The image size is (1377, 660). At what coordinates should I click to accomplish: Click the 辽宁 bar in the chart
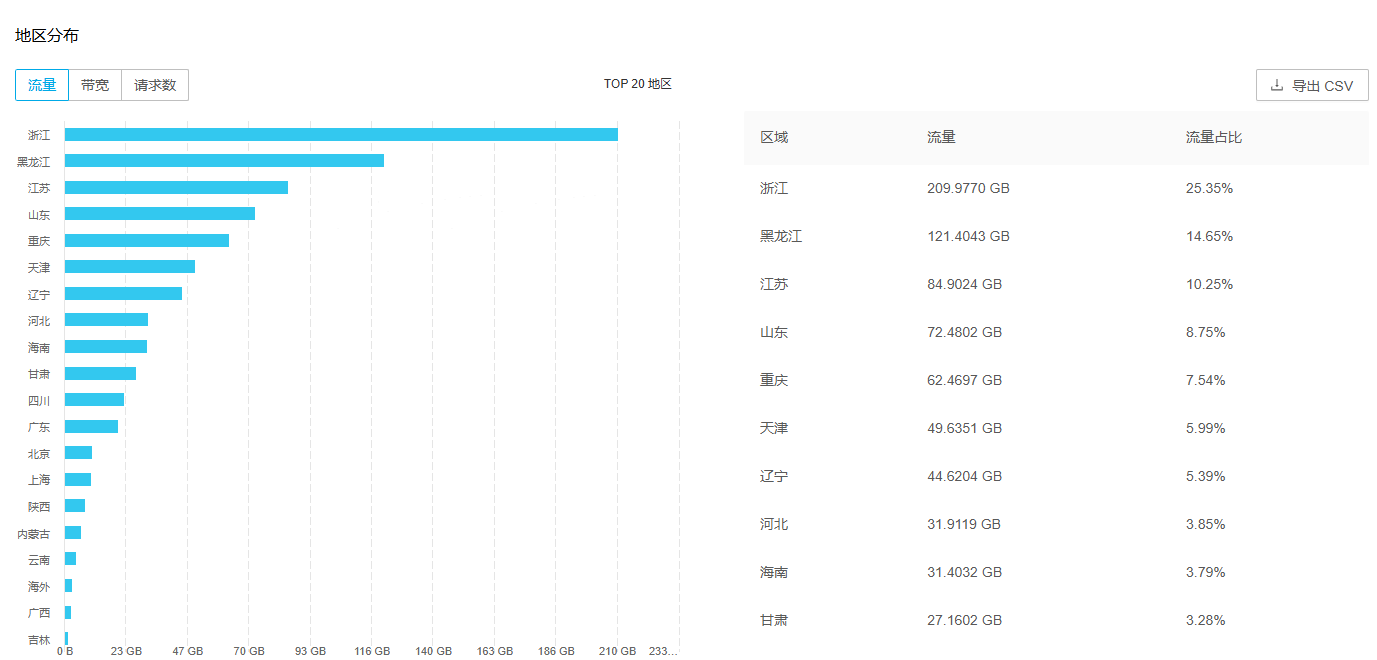tap(123, 294)
